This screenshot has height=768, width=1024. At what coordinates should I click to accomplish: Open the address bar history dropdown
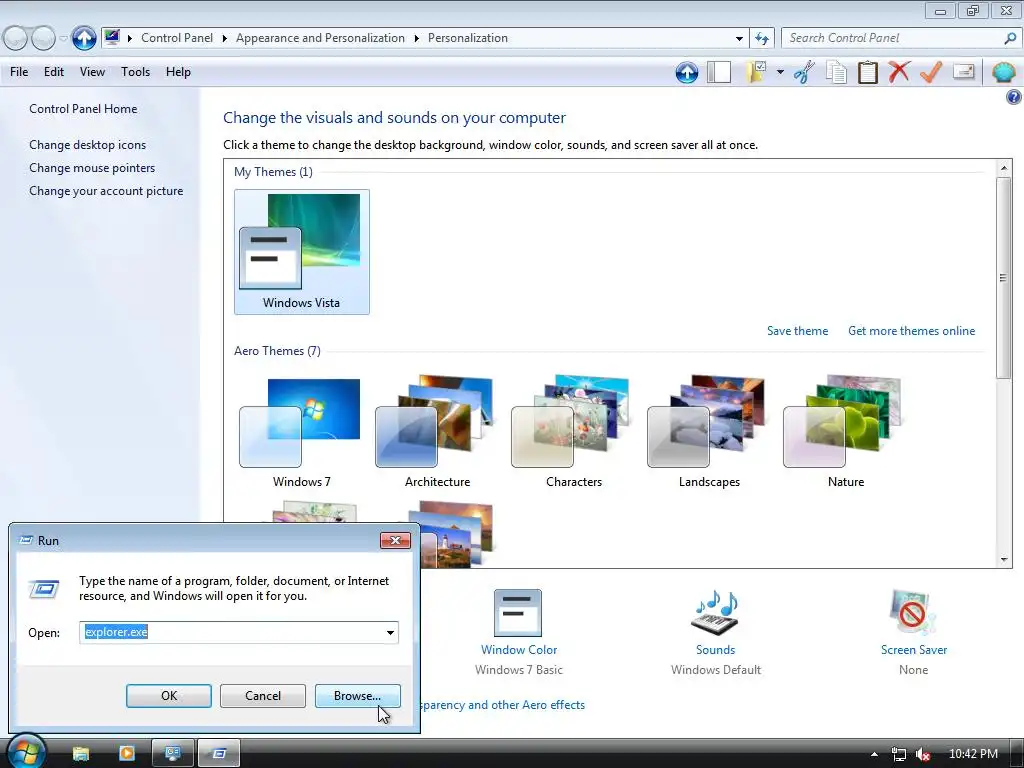tap(739, 39)
